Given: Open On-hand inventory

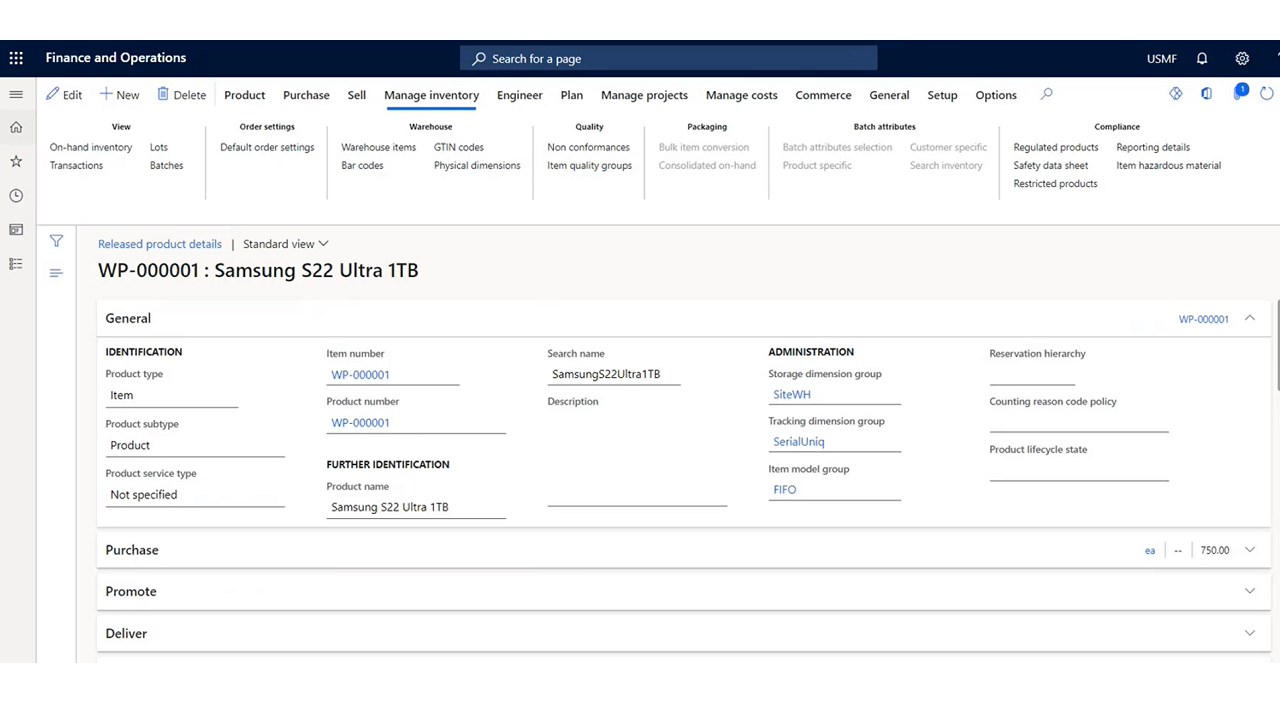Looking at the screenshot, I should [91, 147].
